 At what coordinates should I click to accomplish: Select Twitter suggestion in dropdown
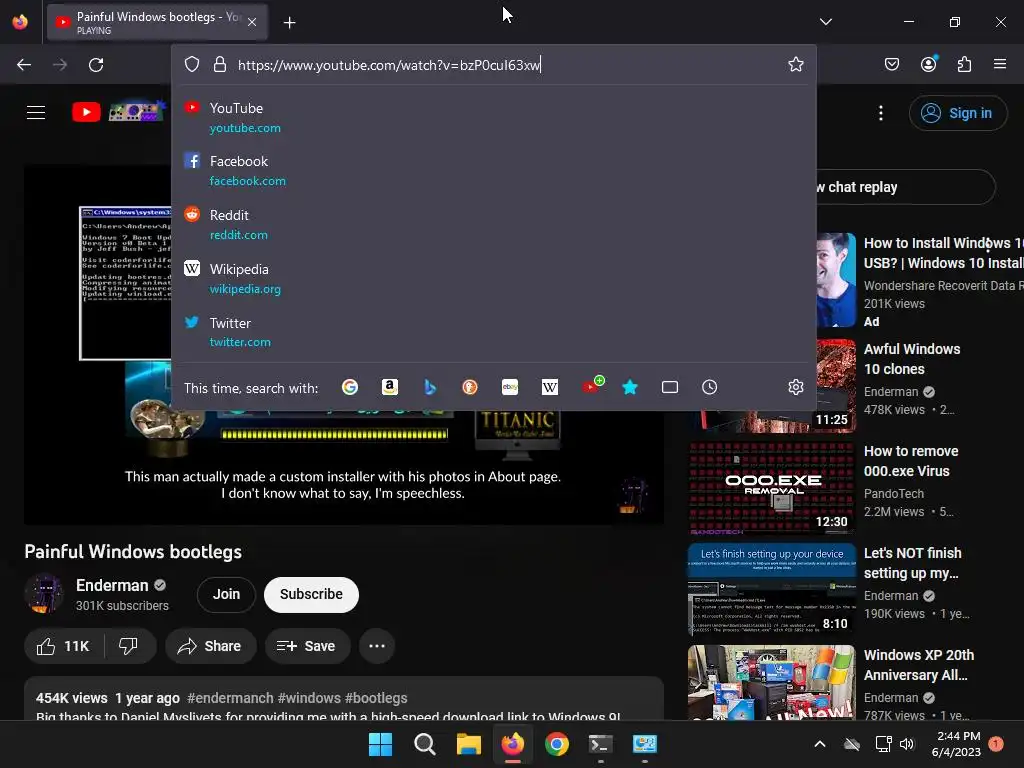coord(493,332)
